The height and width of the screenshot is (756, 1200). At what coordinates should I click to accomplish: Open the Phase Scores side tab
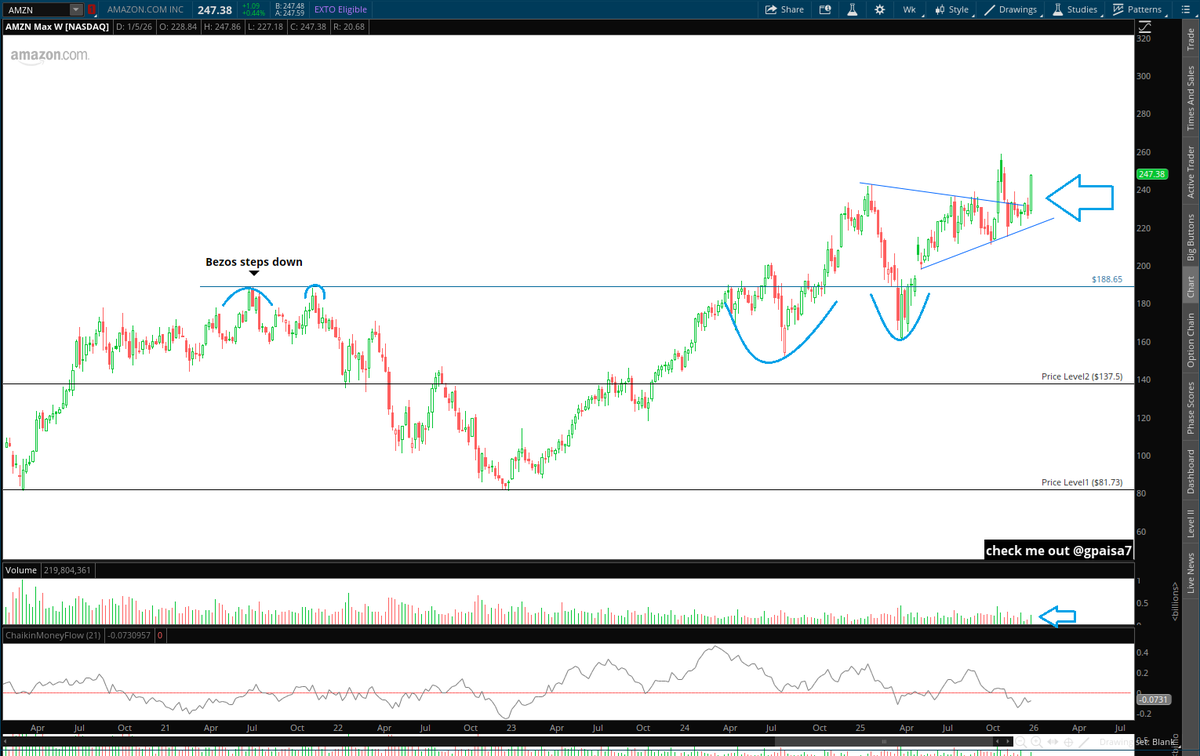1190,408
